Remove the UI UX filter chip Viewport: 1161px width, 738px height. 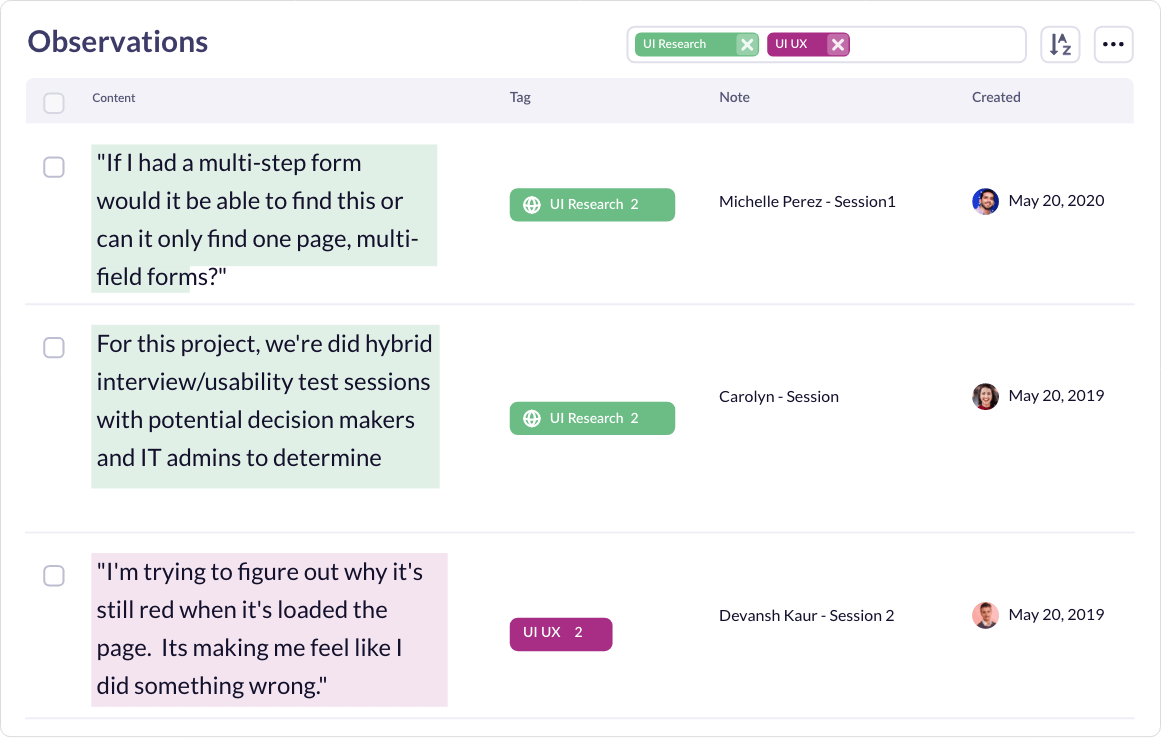[x=838, y=44]
